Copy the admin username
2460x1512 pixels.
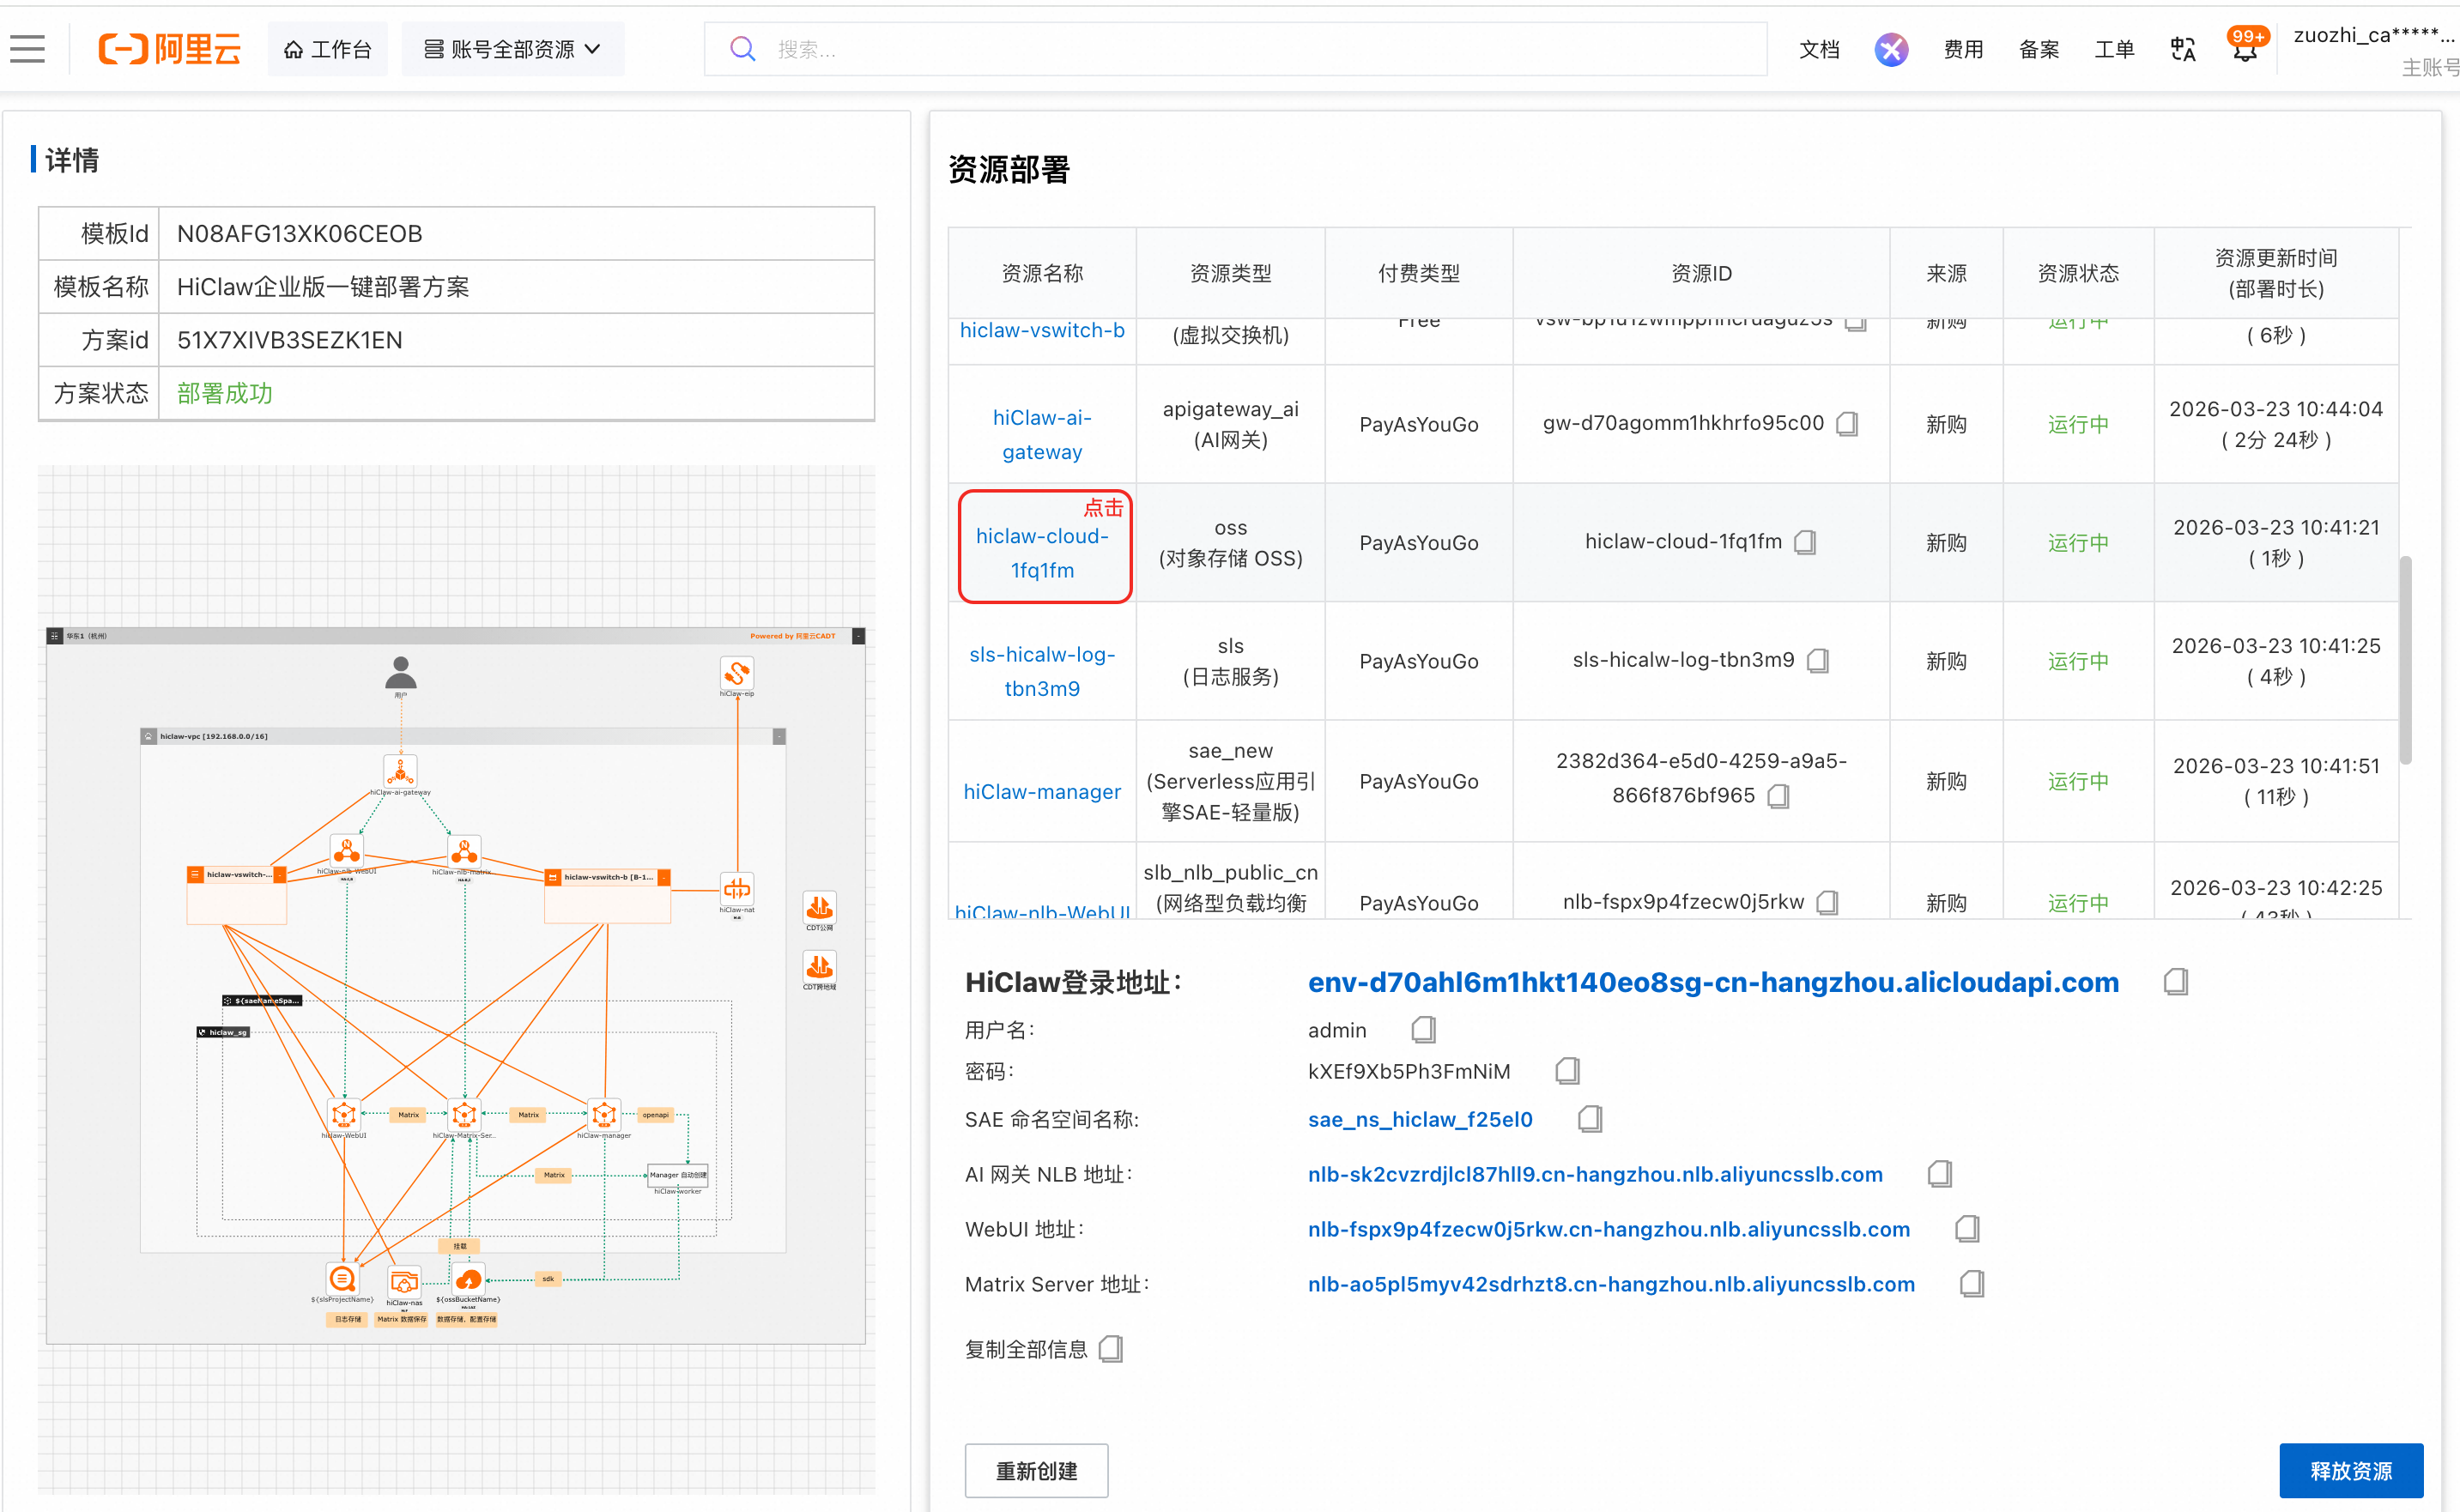pos(1423,1029)
